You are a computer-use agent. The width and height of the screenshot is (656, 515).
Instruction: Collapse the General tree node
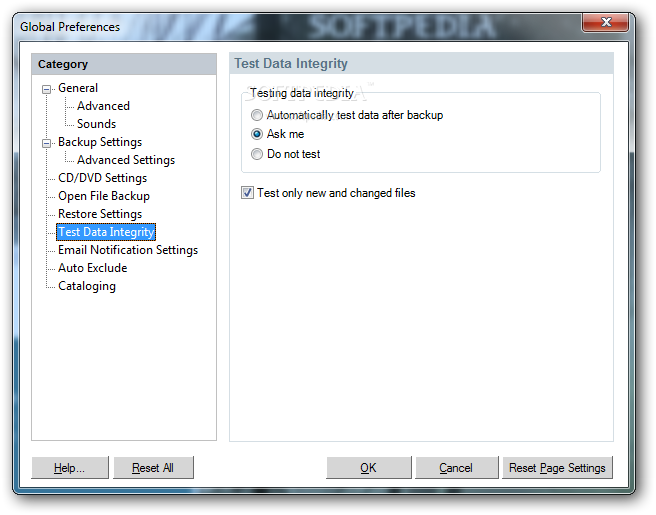46,89
